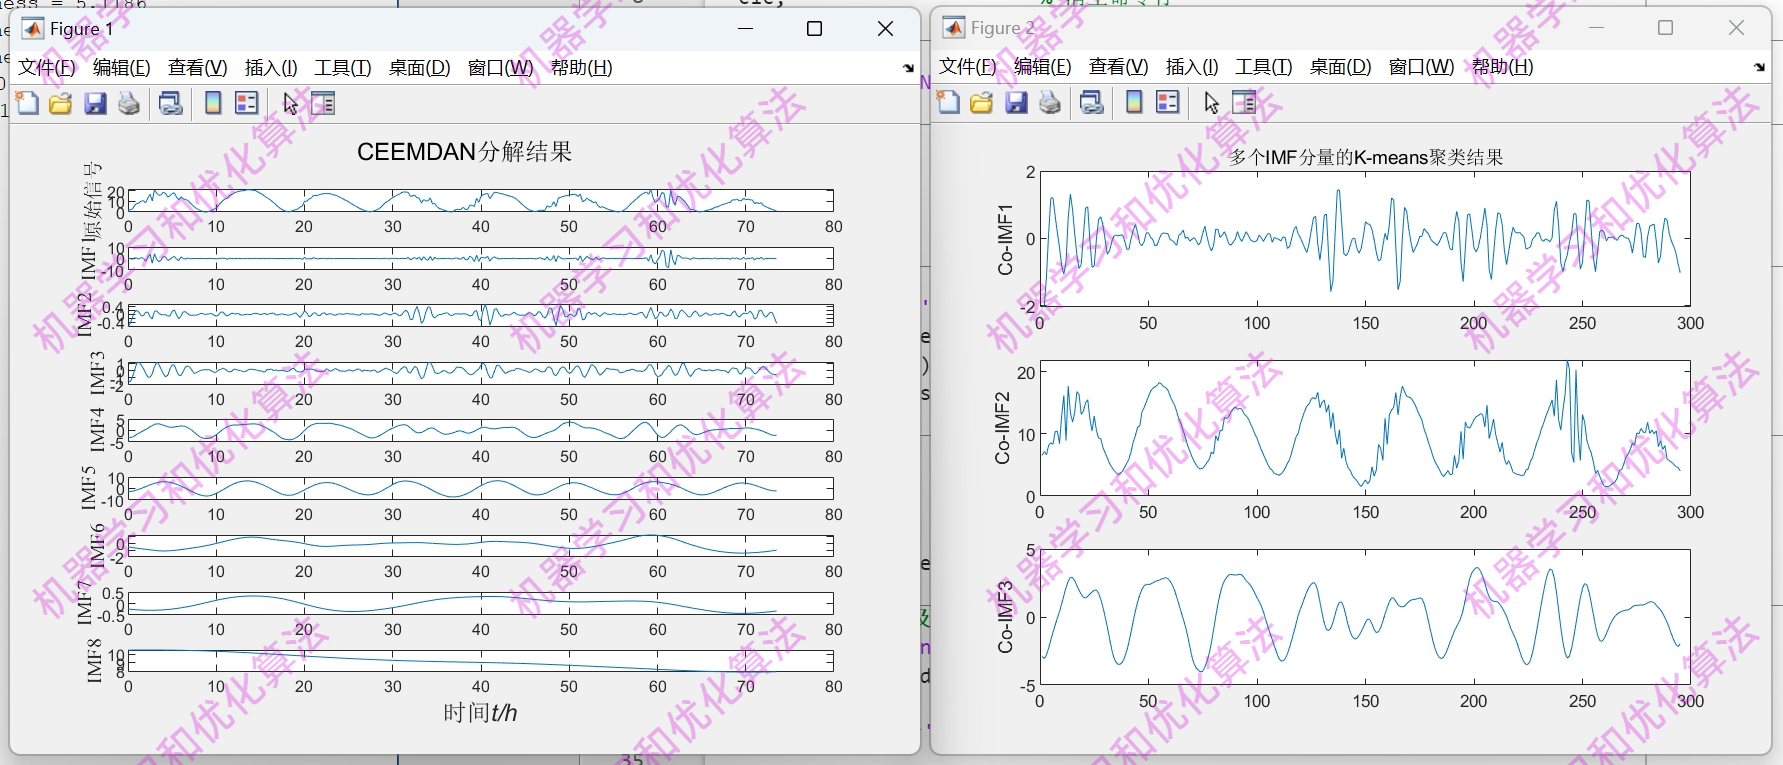
Task: Open 桌面(D) menu in Figure 1
Action: click(420, 68)
